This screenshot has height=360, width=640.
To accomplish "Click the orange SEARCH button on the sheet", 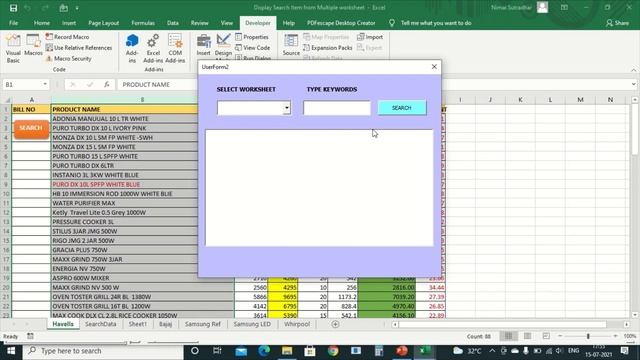I will click(x=31, y=129).
